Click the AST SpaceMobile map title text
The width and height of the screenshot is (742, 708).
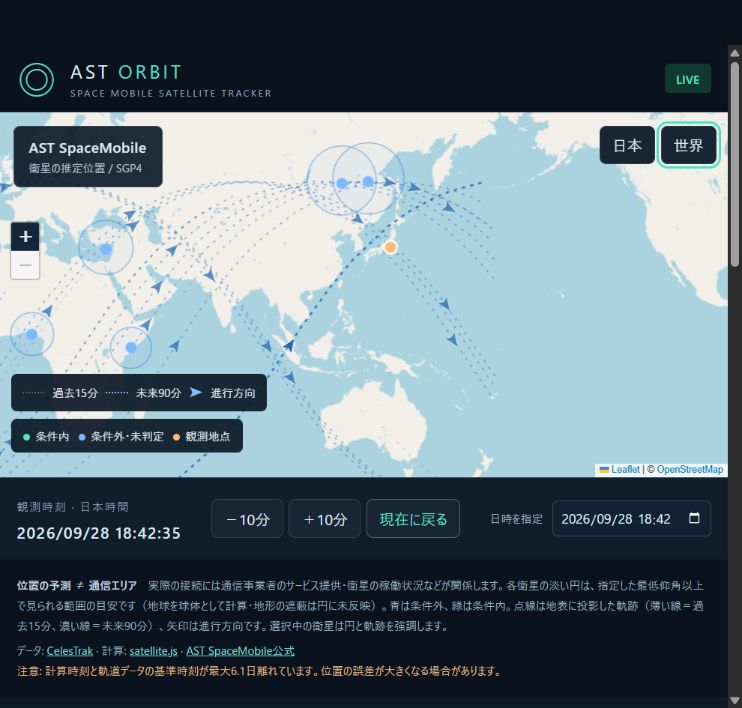coord(87,148)
